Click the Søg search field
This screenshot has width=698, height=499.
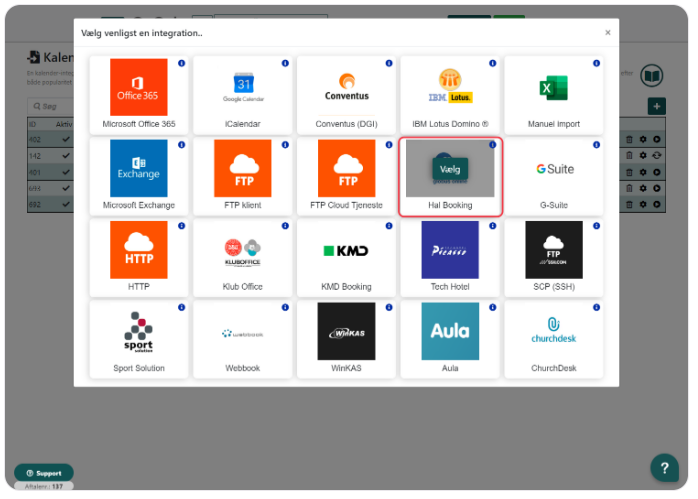click(x=51, y=106)
